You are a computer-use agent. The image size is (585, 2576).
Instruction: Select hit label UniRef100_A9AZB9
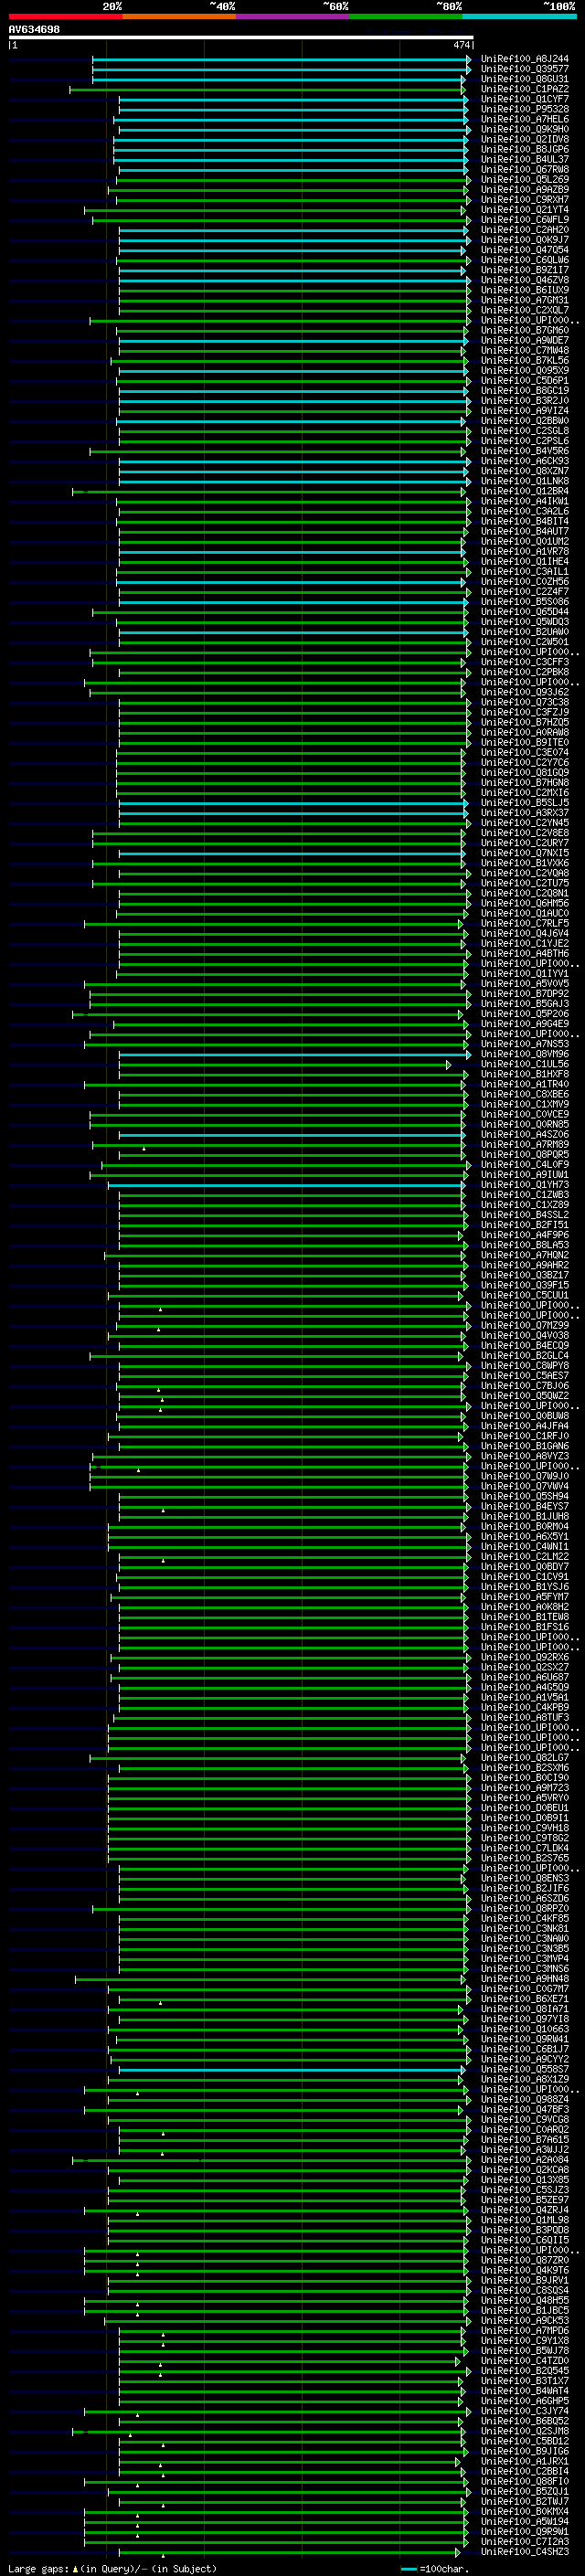click(524, 189)
